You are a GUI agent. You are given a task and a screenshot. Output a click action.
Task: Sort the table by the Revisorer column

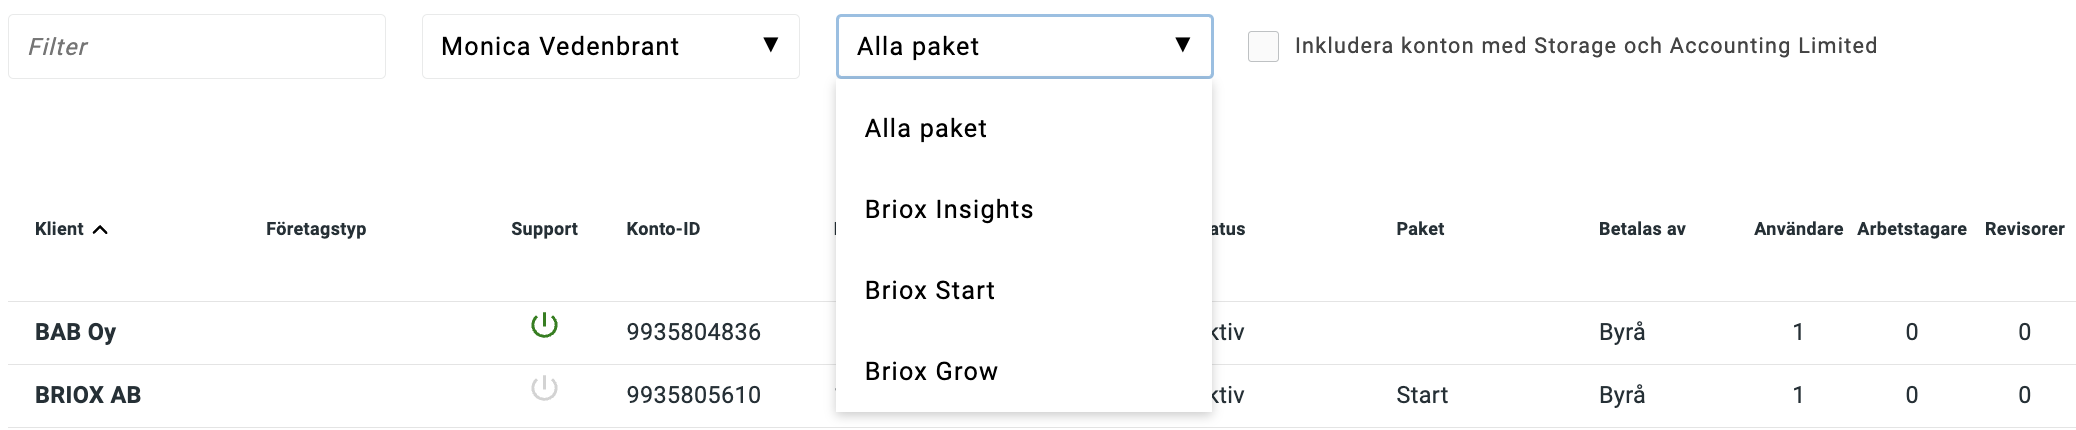2024,229
